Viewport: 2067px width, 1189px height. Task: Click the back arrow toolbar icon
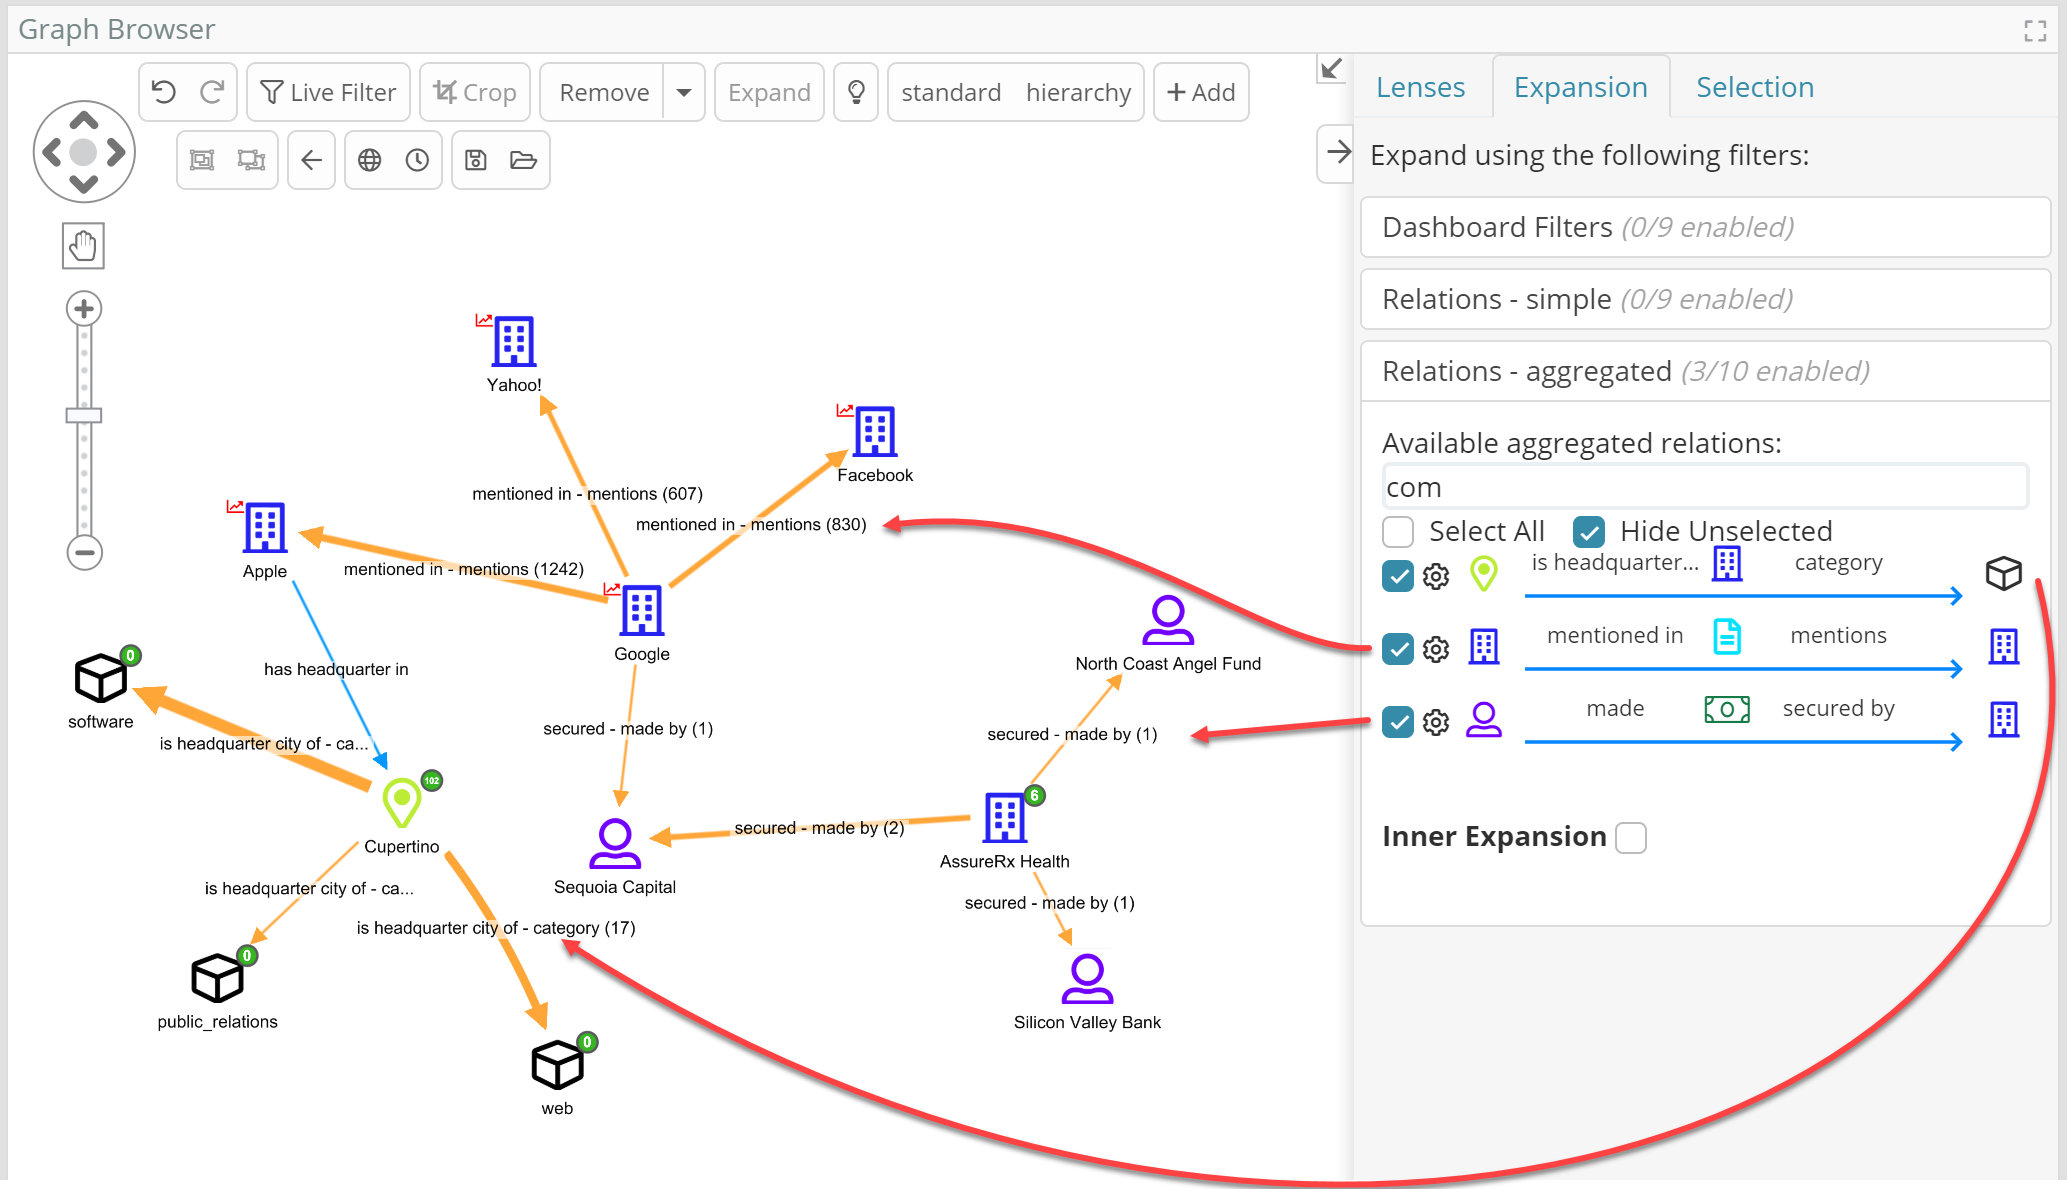(x=311, y=160)
